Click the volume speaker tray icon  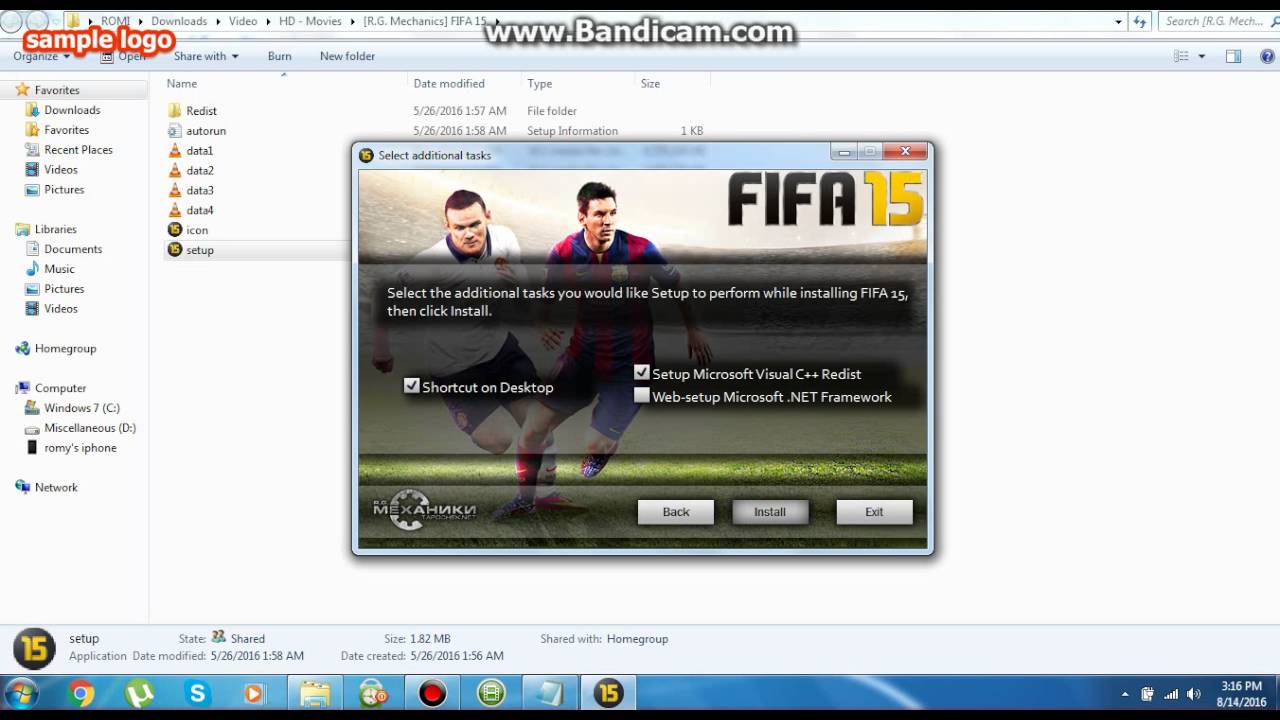pyautogui.click(x=1193, y=694)
